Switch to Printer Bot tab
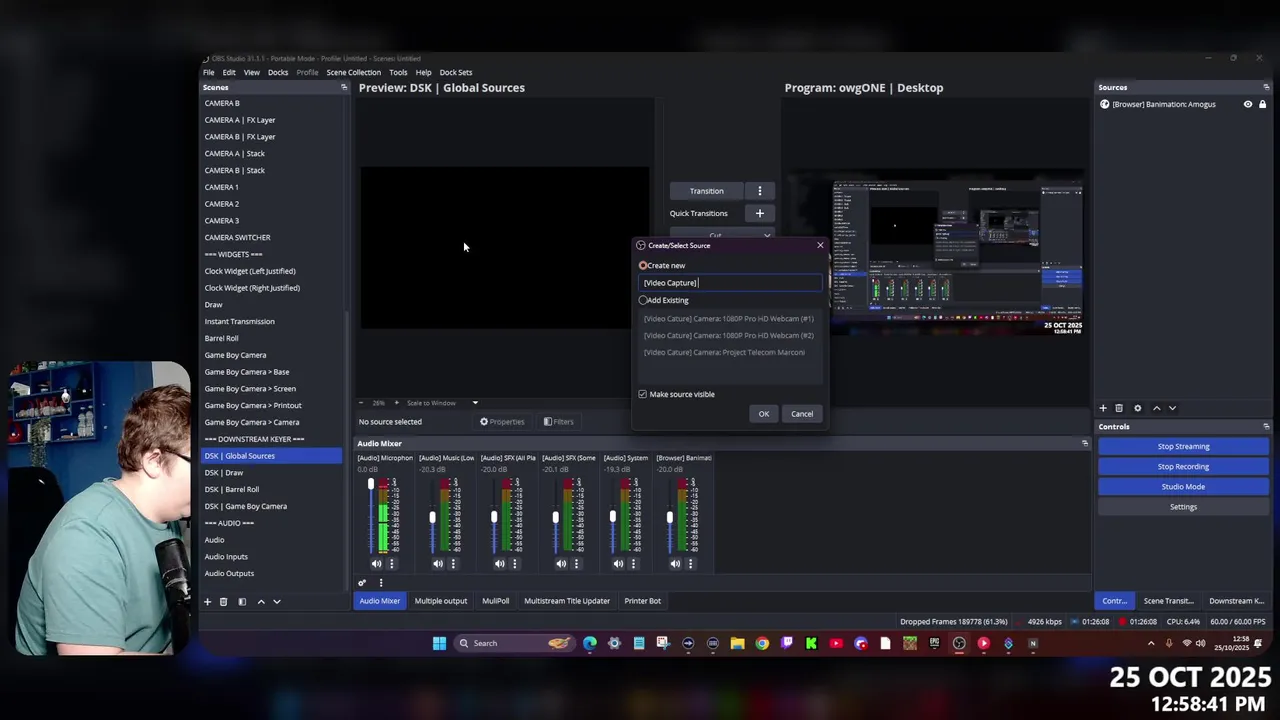 (x=643, y=601)
